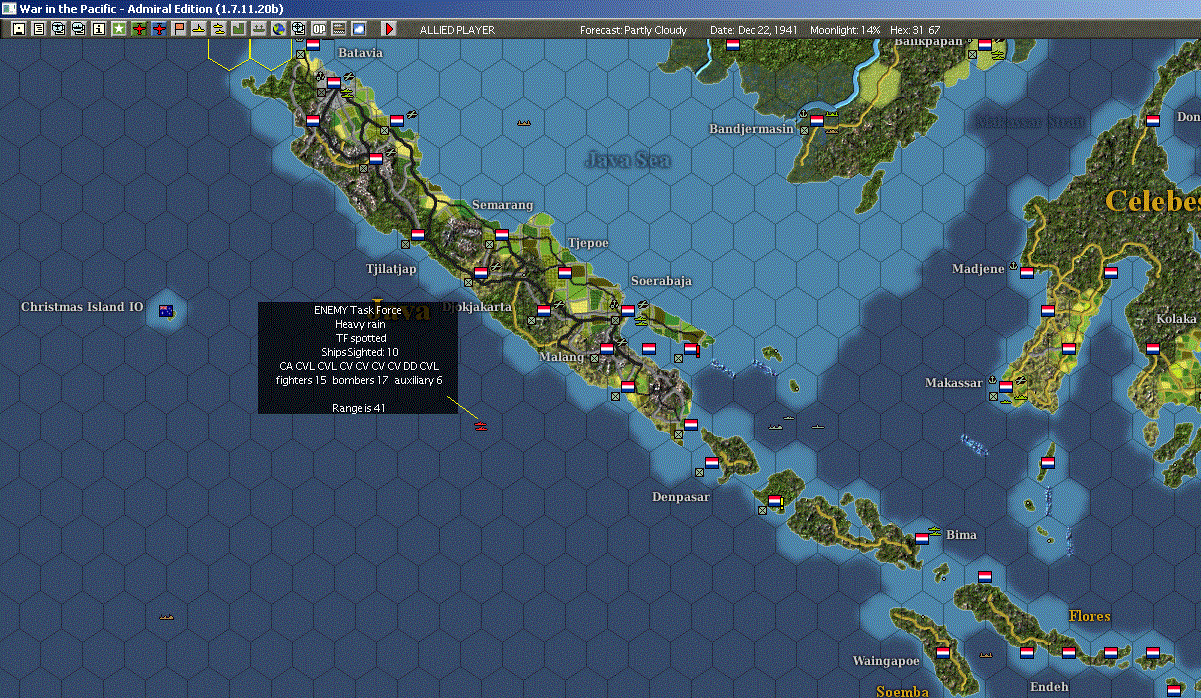Select the Bima base flag
The height and width of the screenshot is (698, 1201).
pos(922,538)
